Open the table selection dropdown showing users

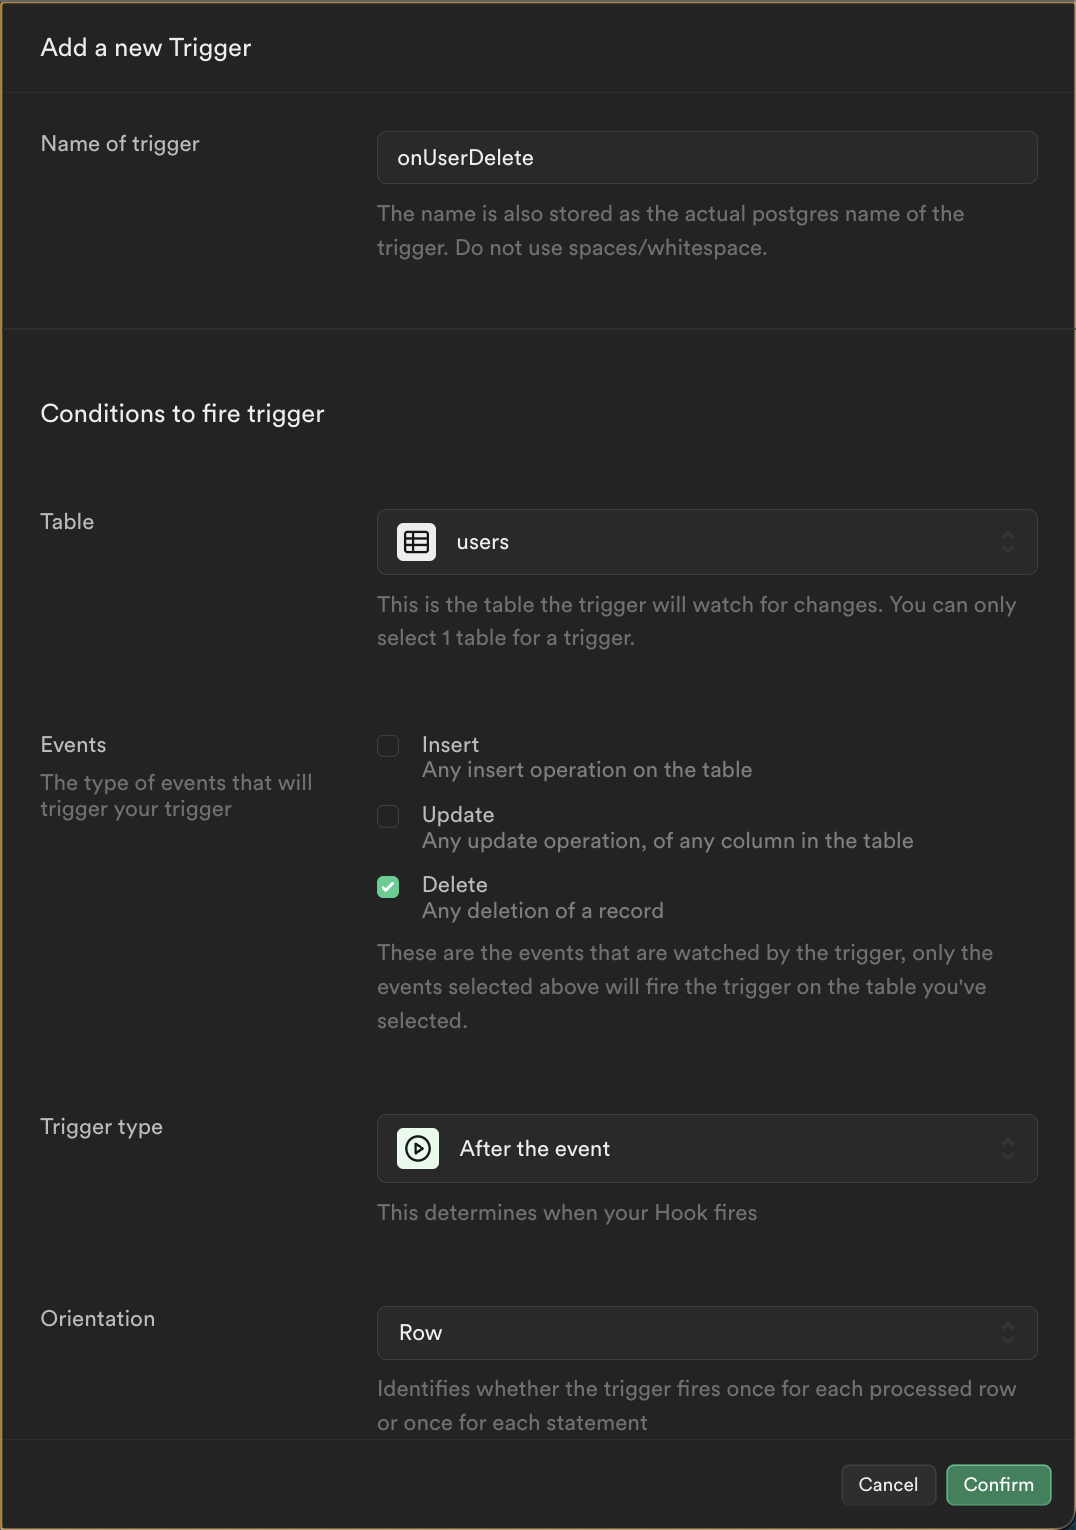(x=707, y=542)
